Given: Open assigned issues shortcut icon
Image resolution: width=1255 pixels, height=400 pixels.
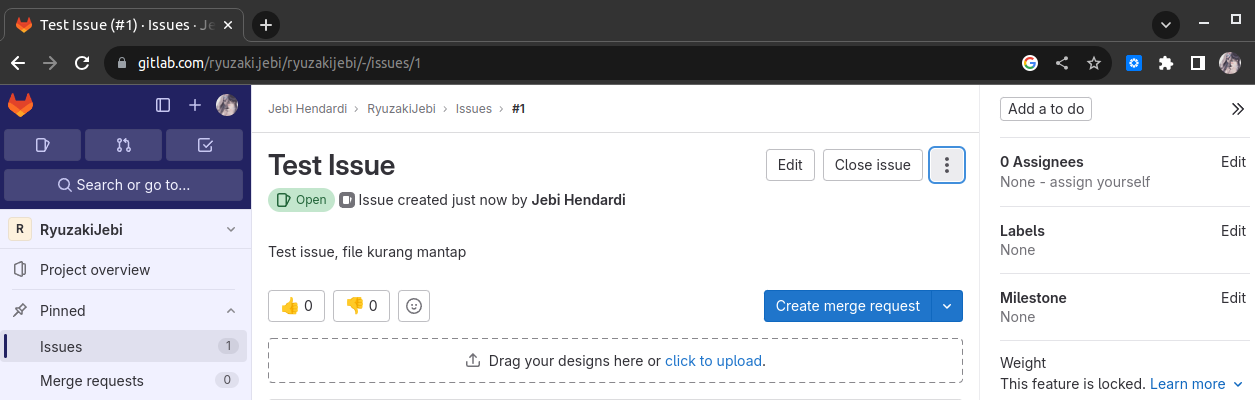Looking at the screenshot, I should tap(43, 145).
